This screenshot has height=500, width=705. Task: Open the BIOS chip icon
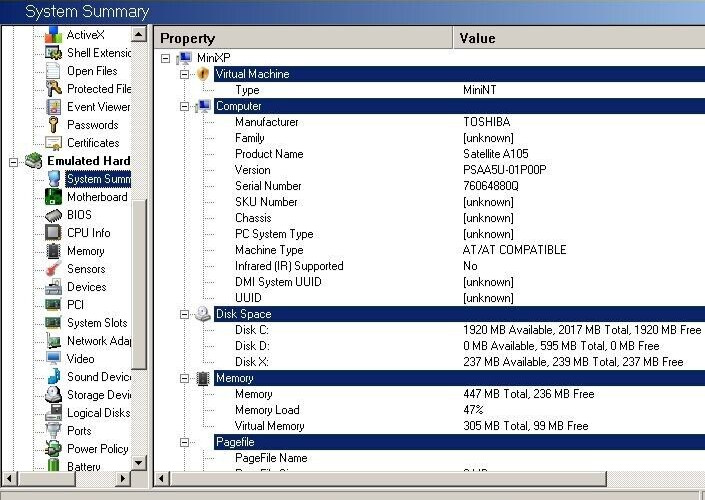(x=54, y=215)
